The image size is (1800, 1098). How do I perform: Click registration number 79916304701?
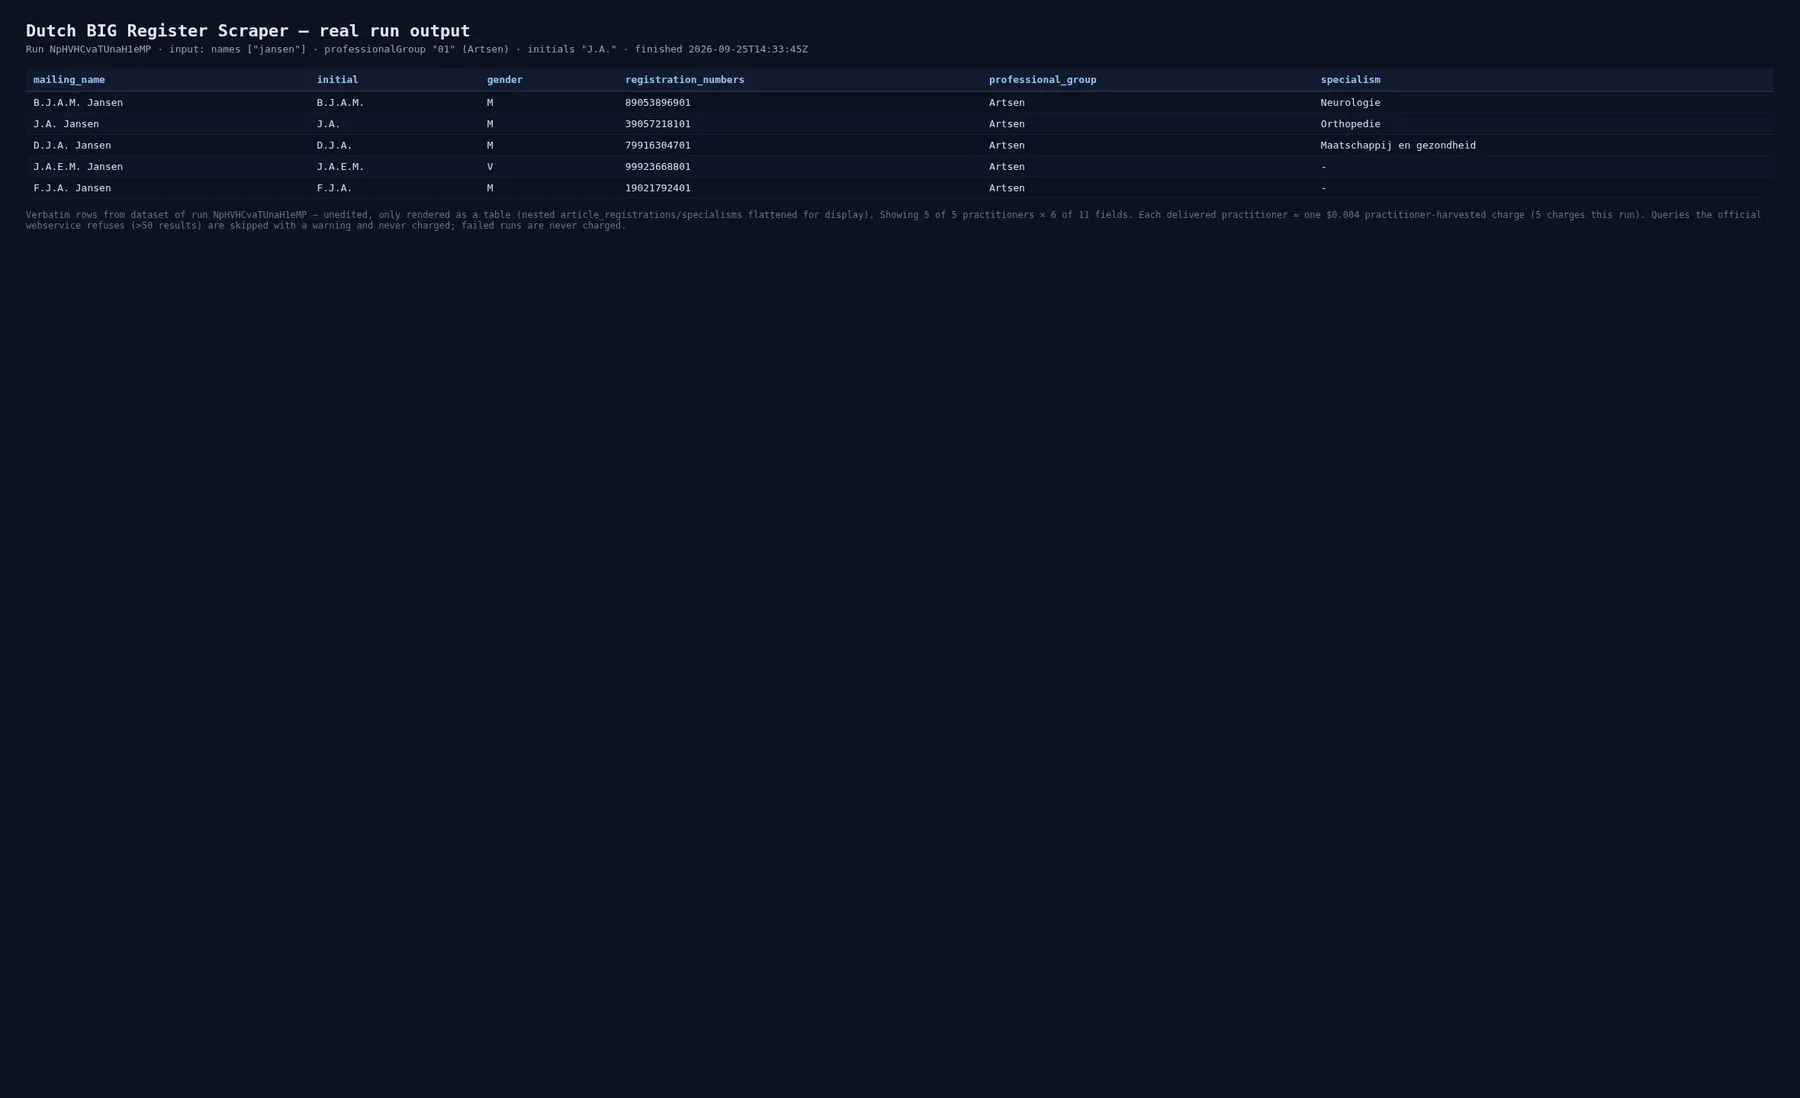(x=658, y=145)
